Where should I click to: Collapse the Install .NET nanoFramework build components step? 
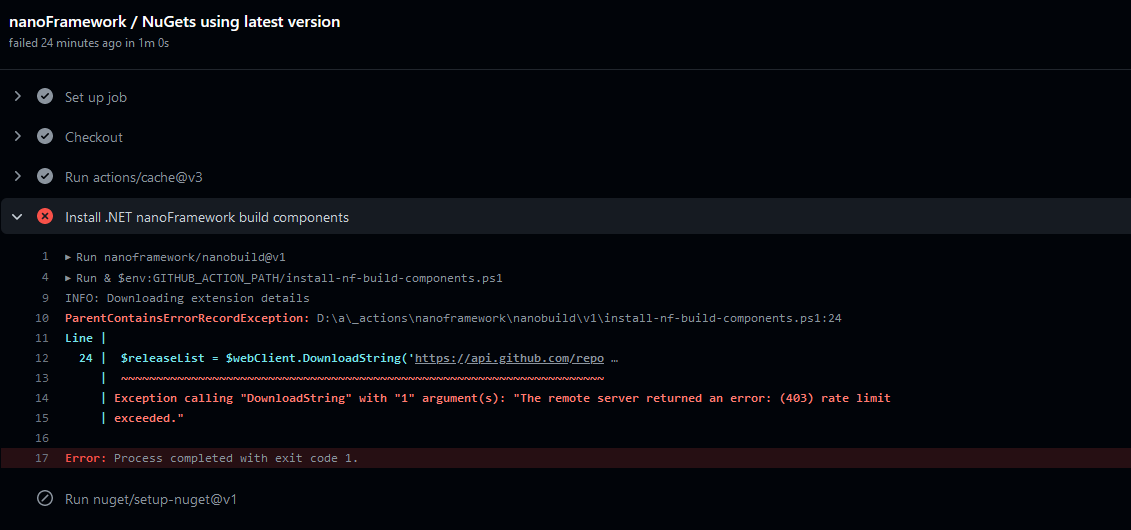pyautogui.click(x=18, y=217)
